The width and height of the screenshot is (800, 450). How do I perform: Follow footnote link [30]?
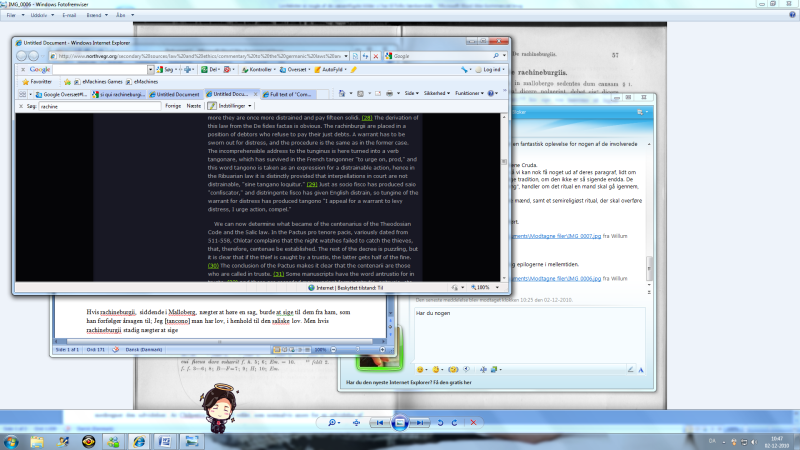(213, 266)
